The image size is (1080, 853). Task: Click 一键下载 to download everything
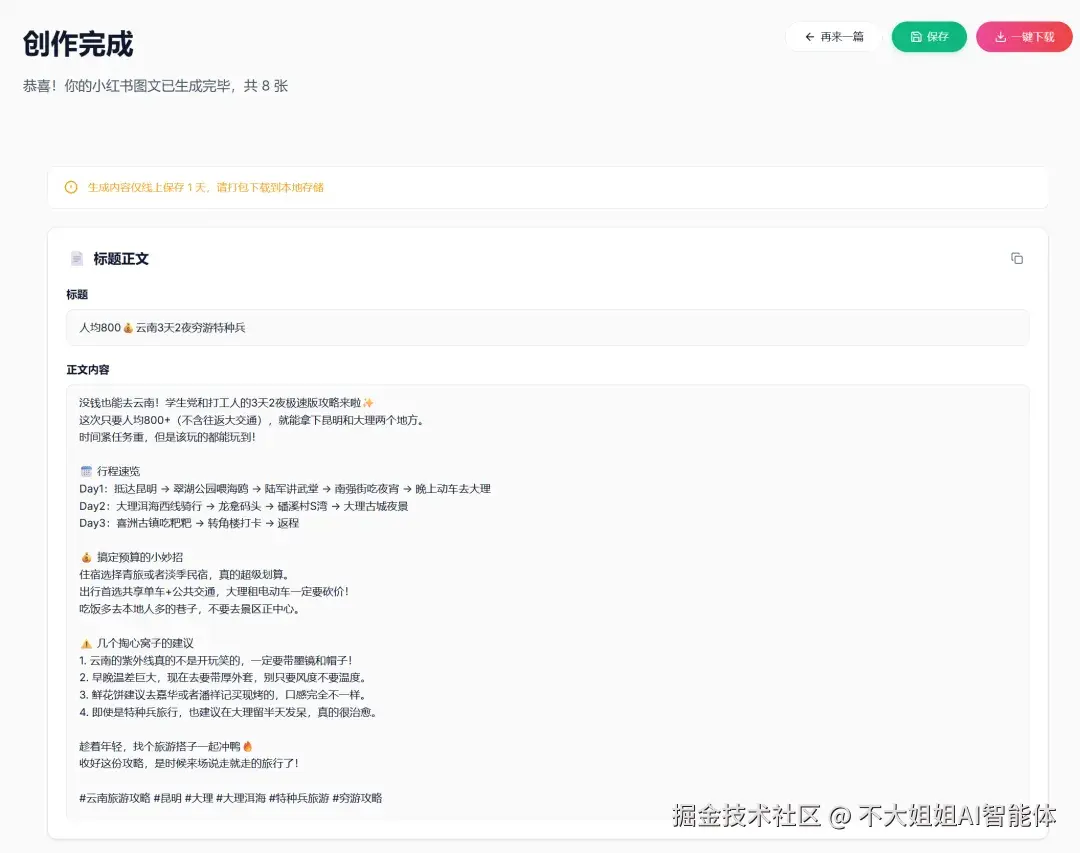click(x=1024, y=36)
